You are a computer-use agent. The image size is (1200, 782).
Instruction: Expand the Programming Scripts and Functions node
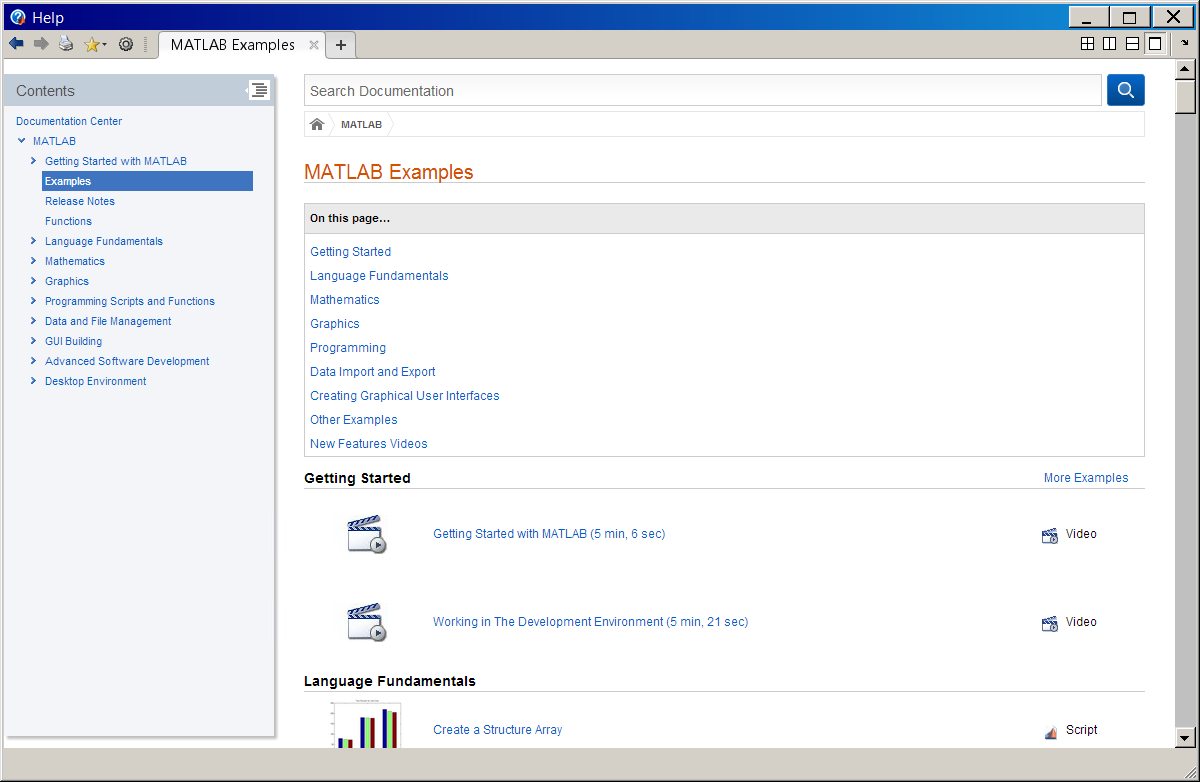34,301
